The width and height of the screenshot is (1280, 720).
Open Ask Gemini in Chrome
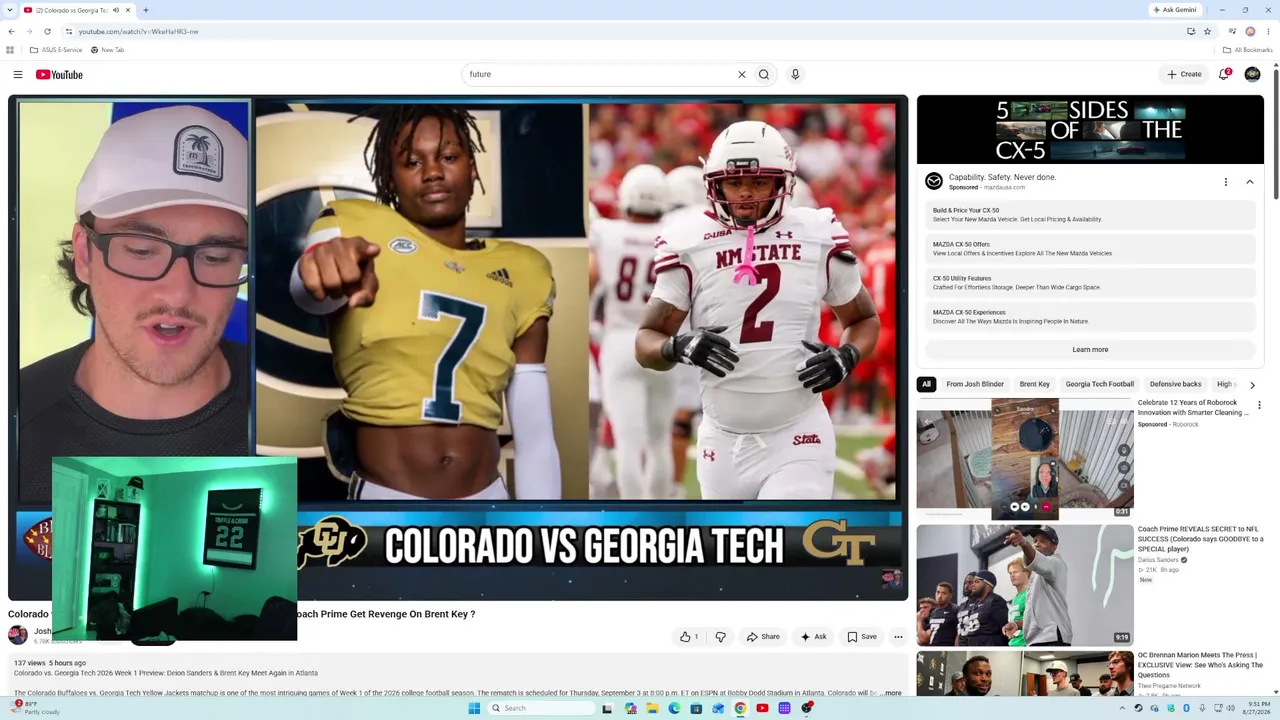[1174, 10]
